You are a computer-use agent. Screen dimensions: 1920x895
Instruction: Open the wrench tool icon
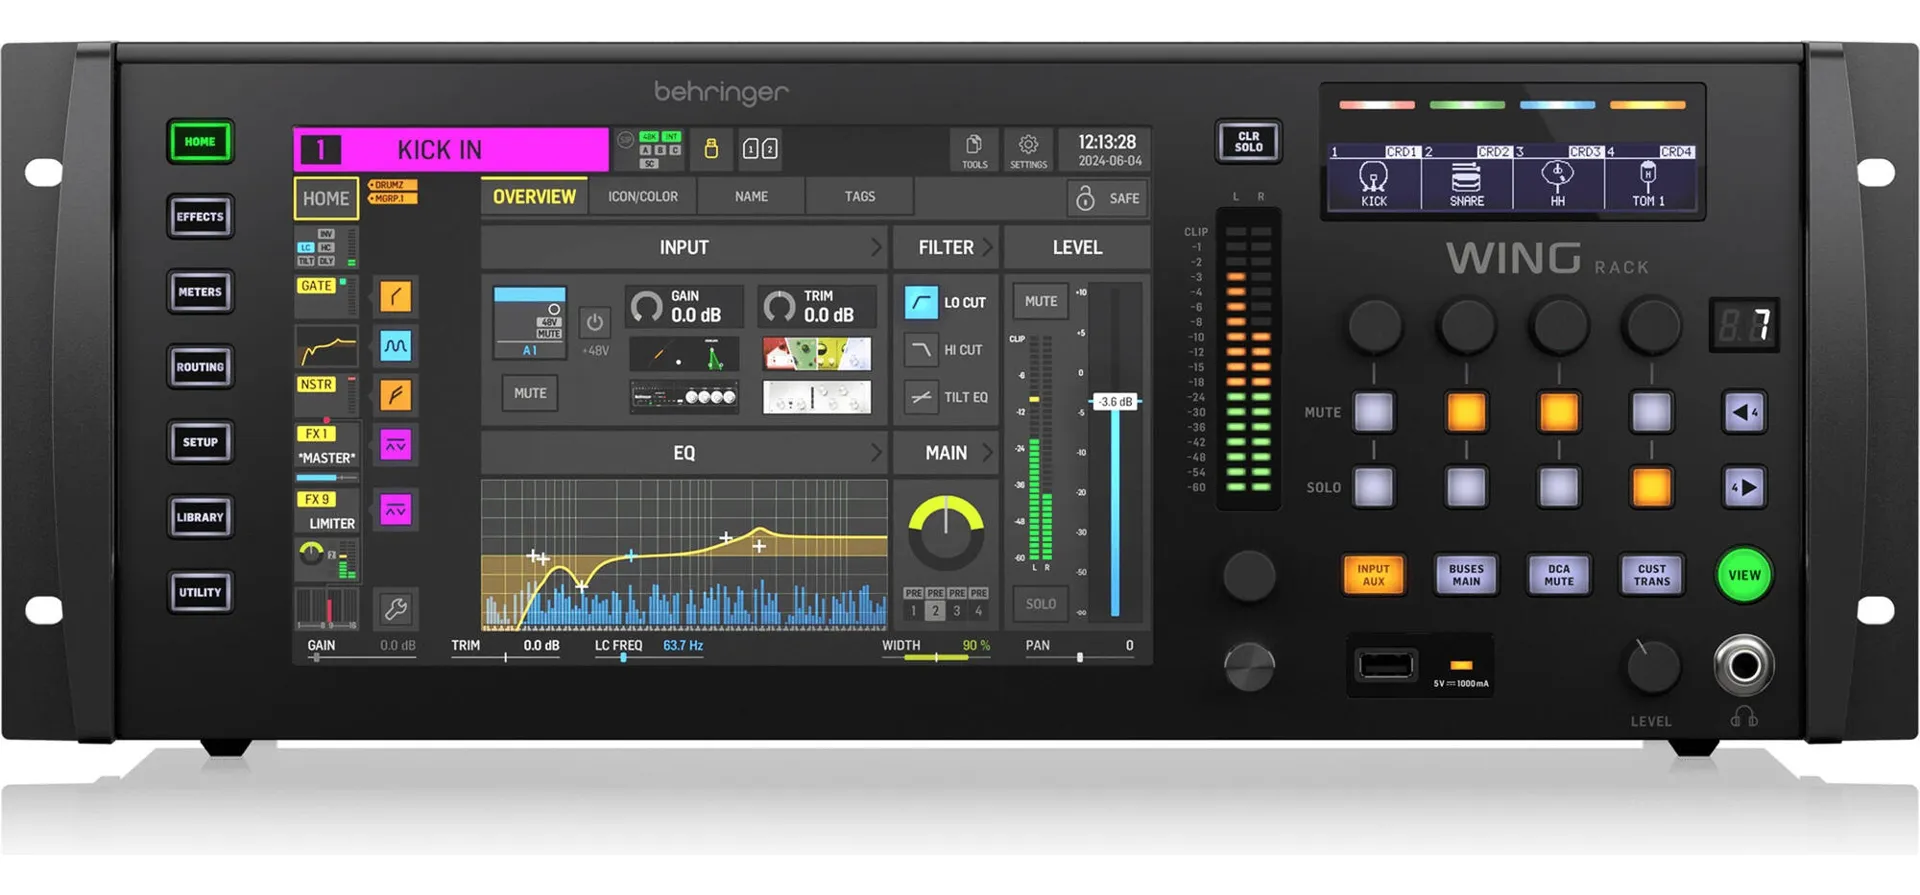[x=396, y=608]
